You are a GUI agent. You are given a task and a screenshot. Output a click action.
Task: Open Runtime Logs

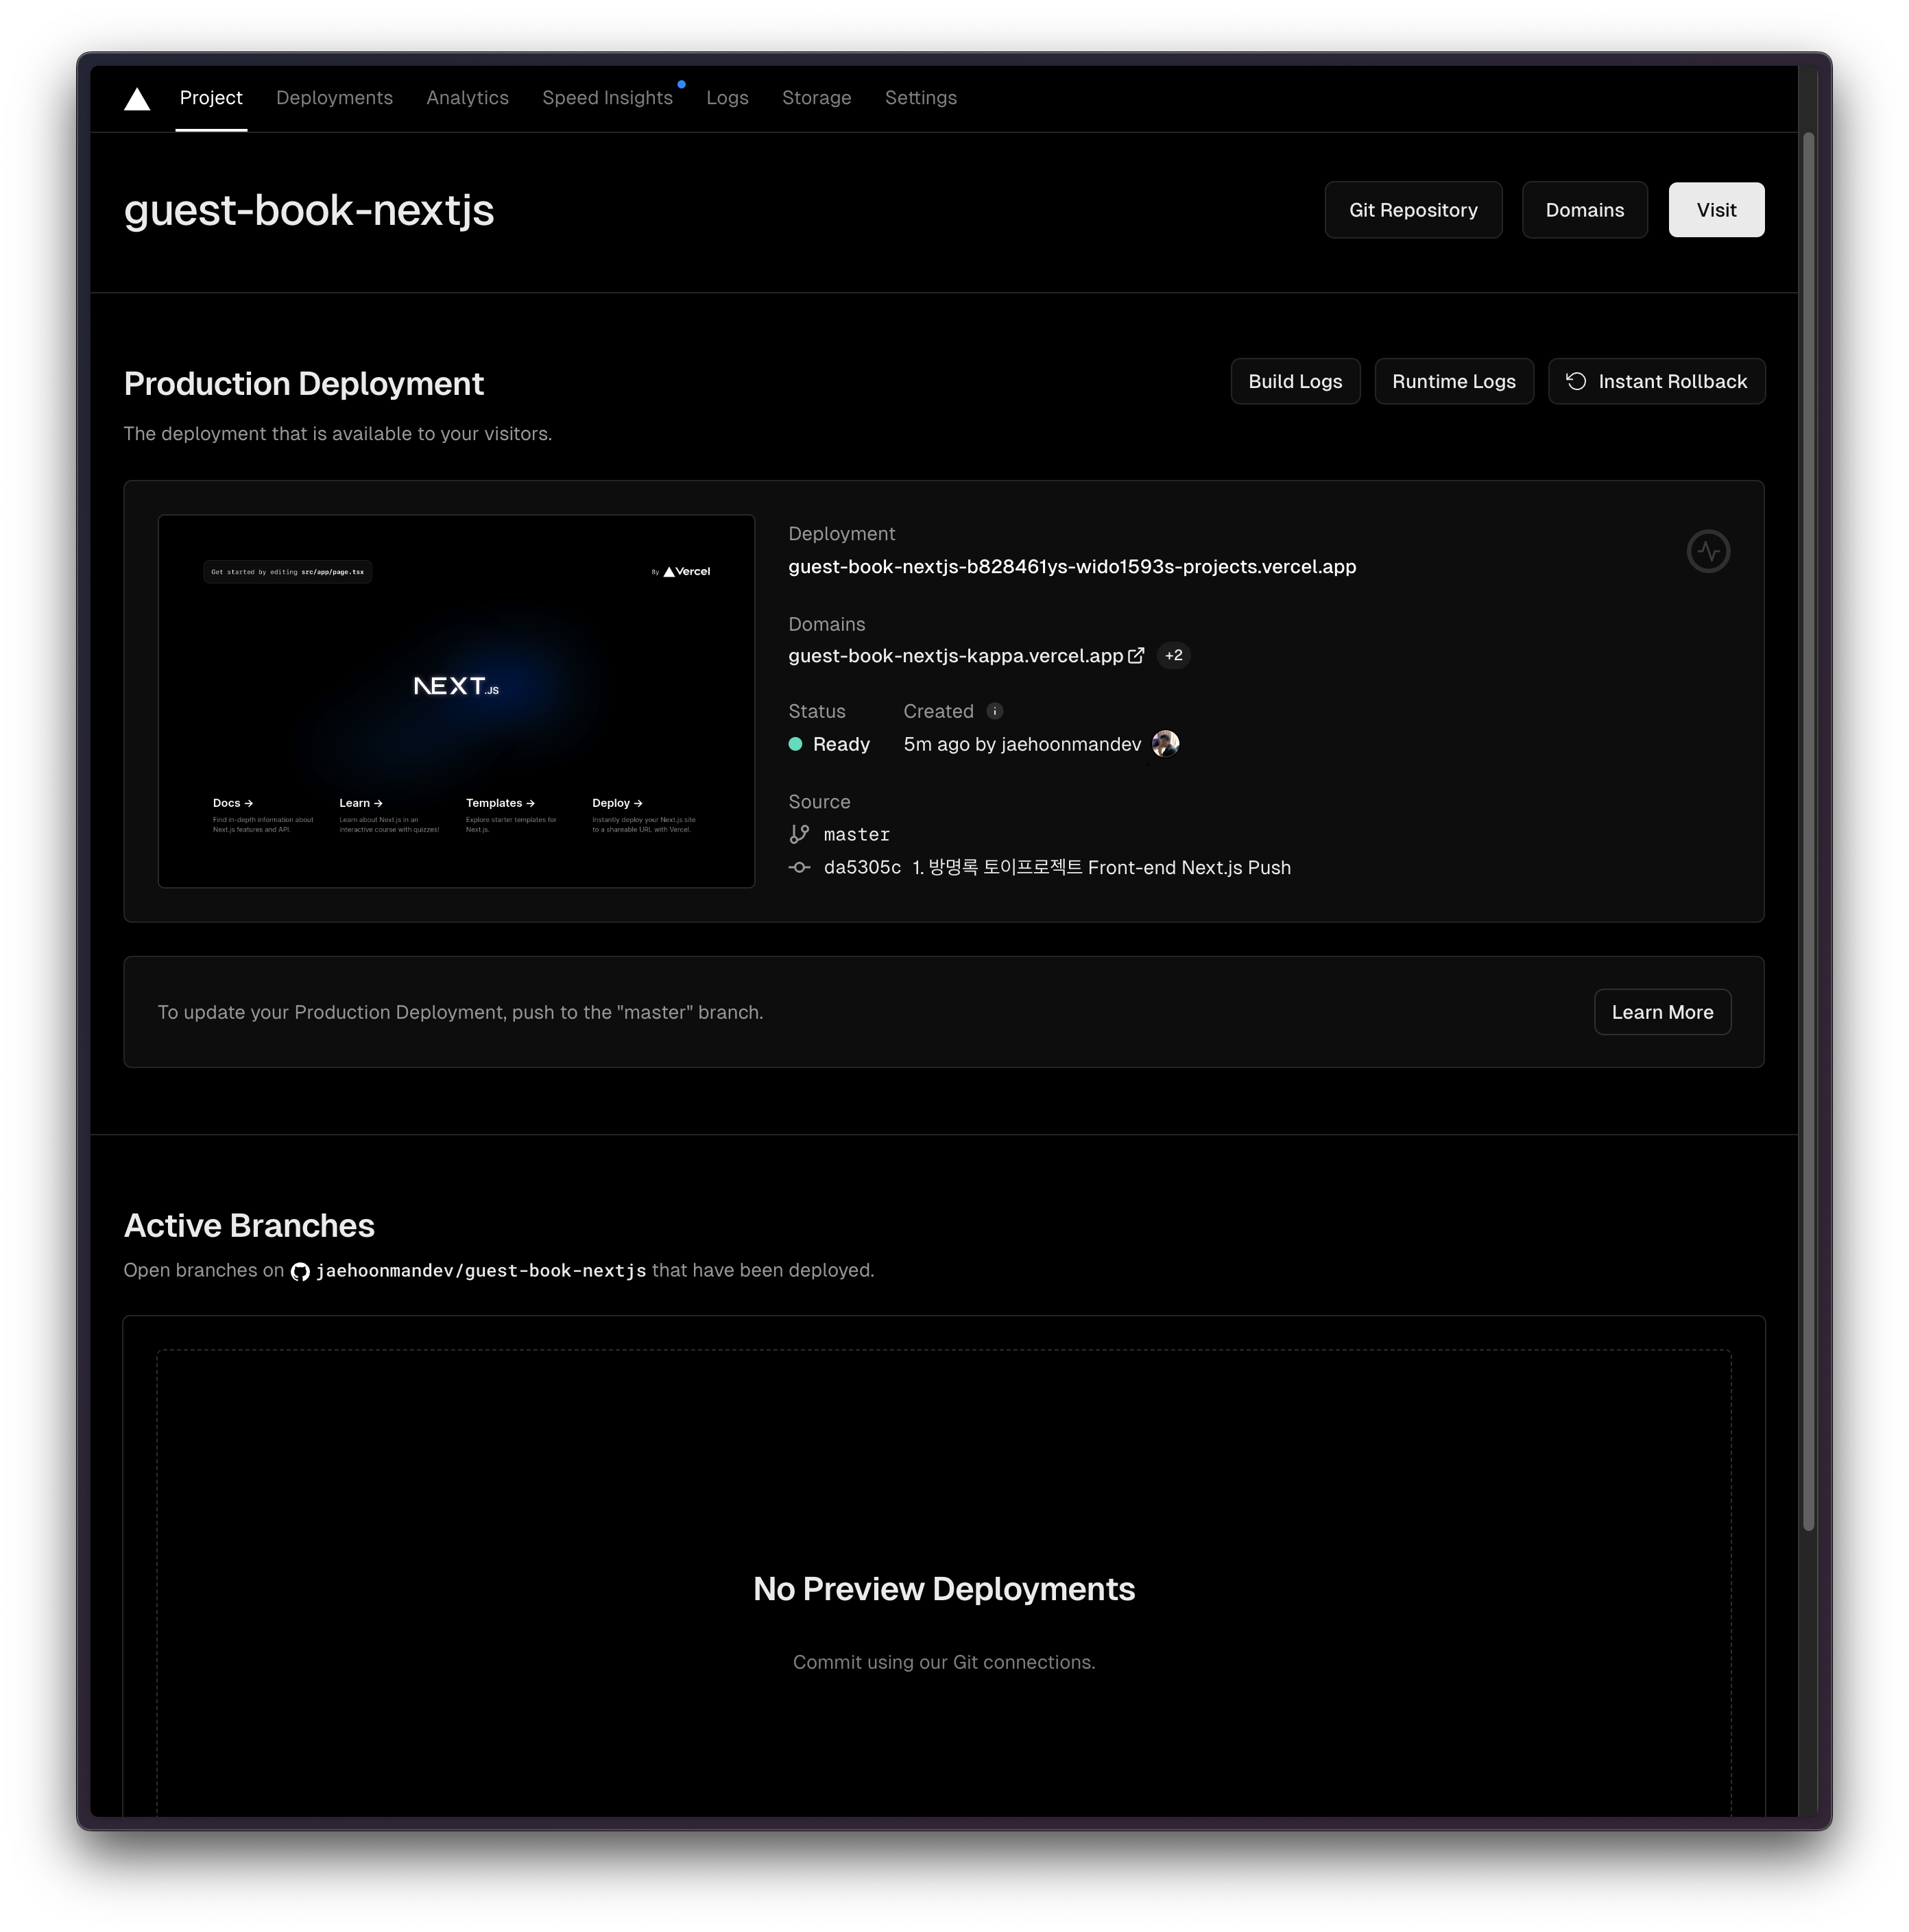click(1453, 382)
